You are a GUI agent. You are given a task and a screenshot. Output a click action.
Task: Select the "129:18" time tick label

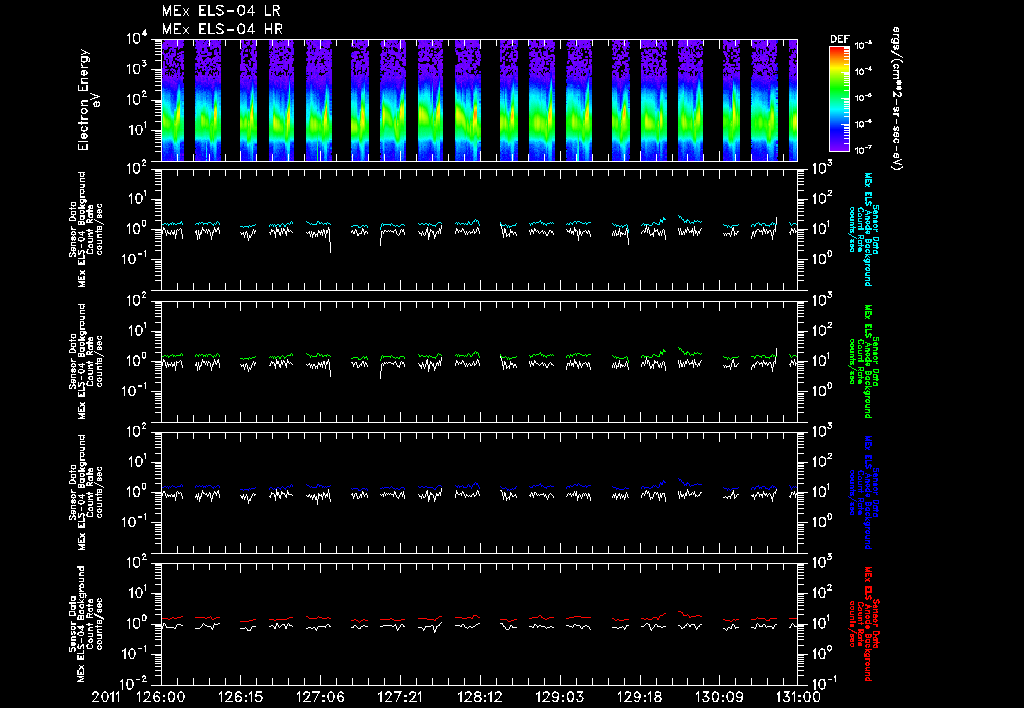pyautogui.click(x=639, y=697)
